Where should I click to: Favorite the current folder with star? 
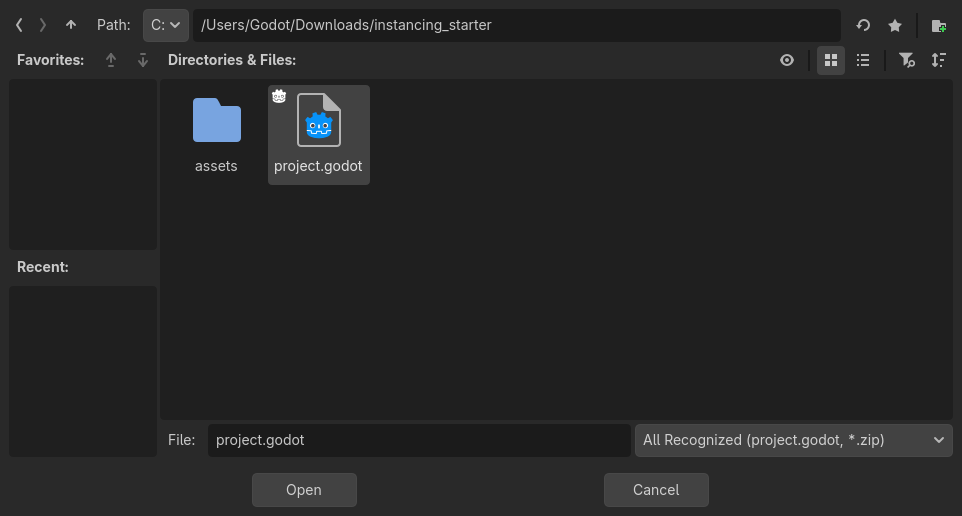click(x=895, y=25)
